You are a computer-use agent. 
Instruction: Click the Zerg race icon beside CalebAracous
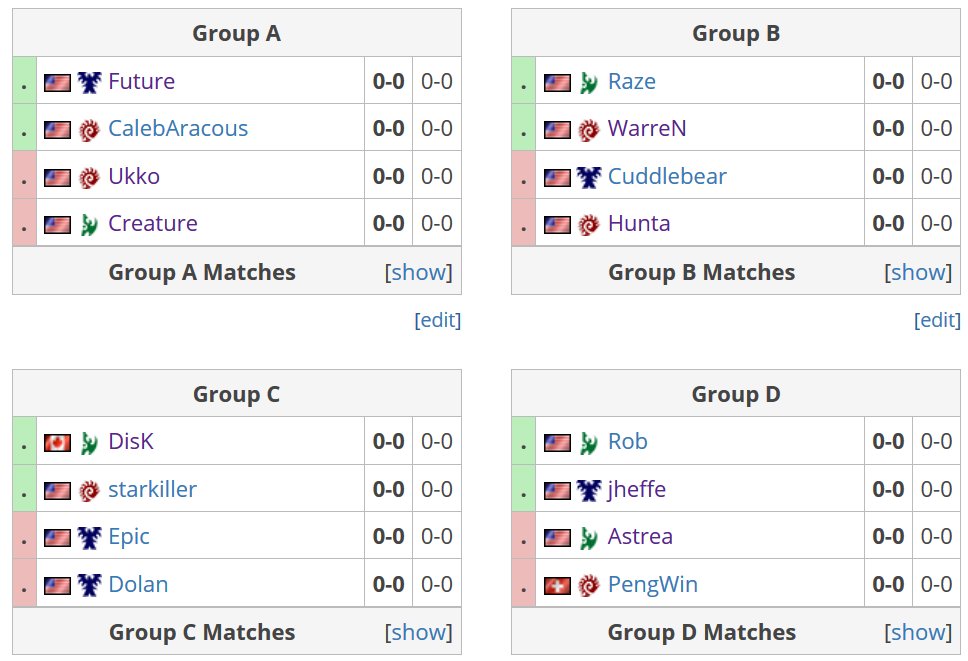89,130
